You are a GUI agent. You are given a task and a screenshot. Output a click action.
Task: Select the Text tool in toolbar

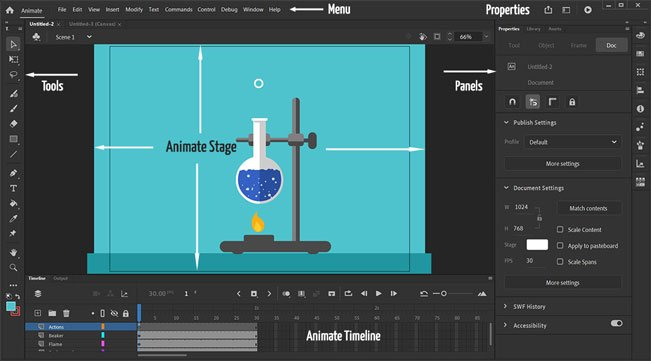[13, 188]
